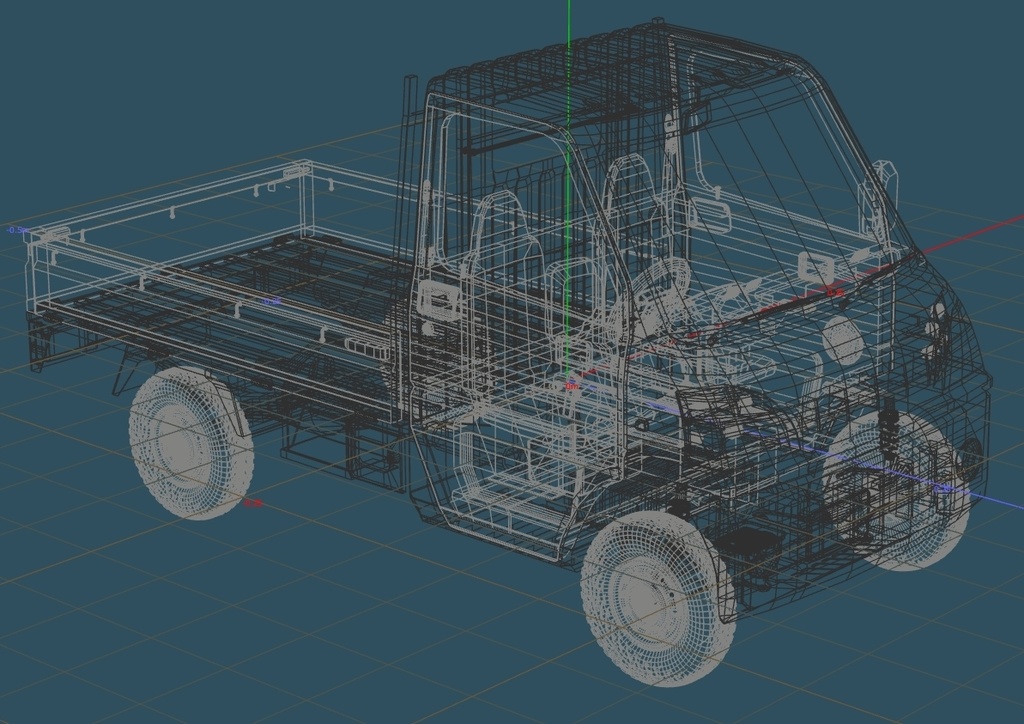The height and width of the screenshot is (724, 1024).
Task: Select the front coil spring suspension
Action: click(x=888, y=428)
